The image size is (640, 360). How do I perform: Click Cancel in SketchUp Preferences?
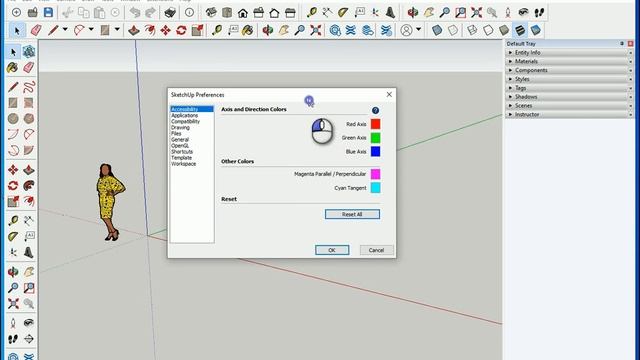coord(376,250)
